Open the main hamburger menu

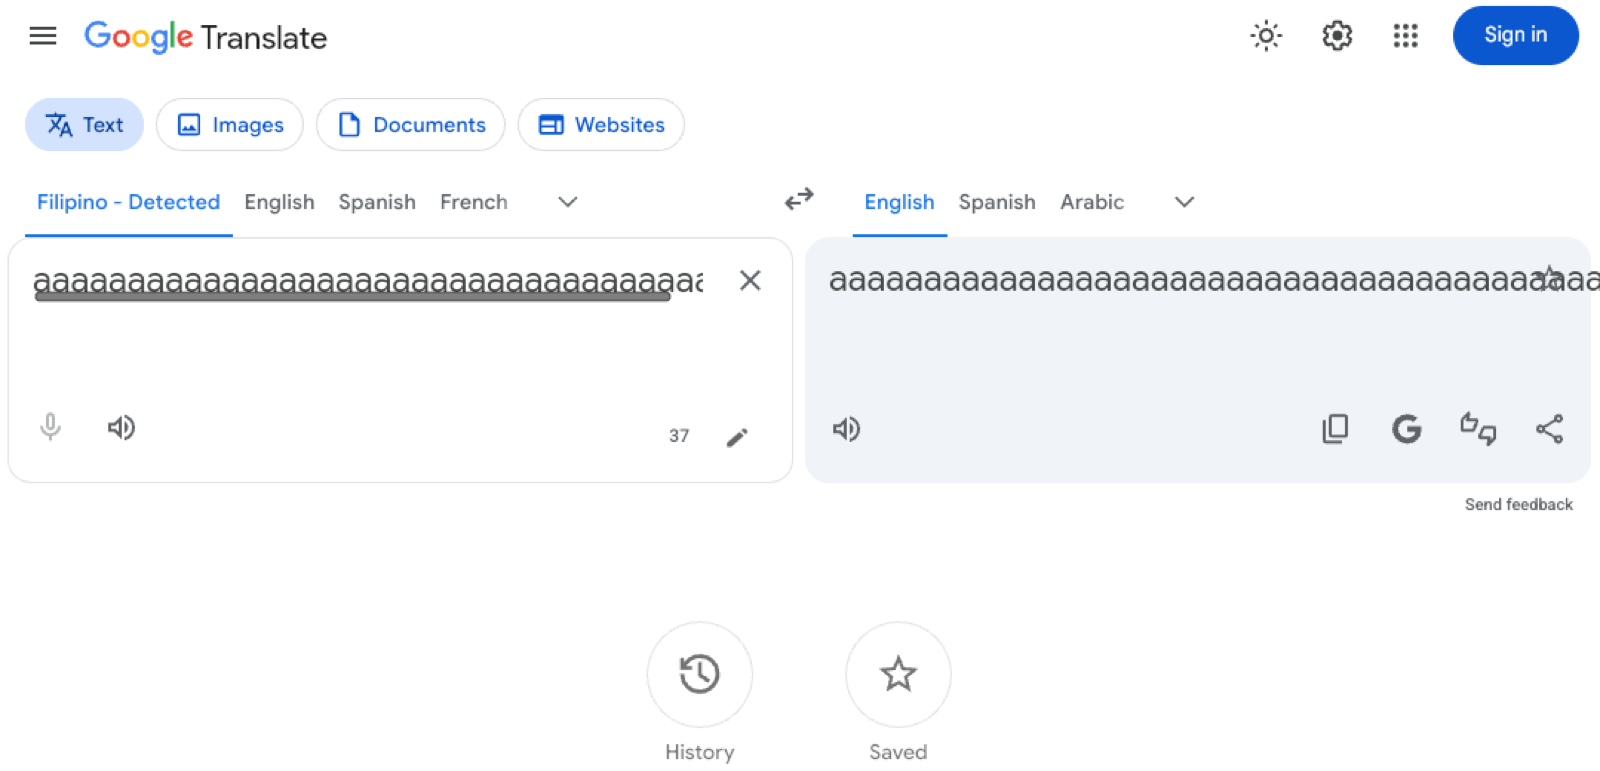(x=43, y=37)
